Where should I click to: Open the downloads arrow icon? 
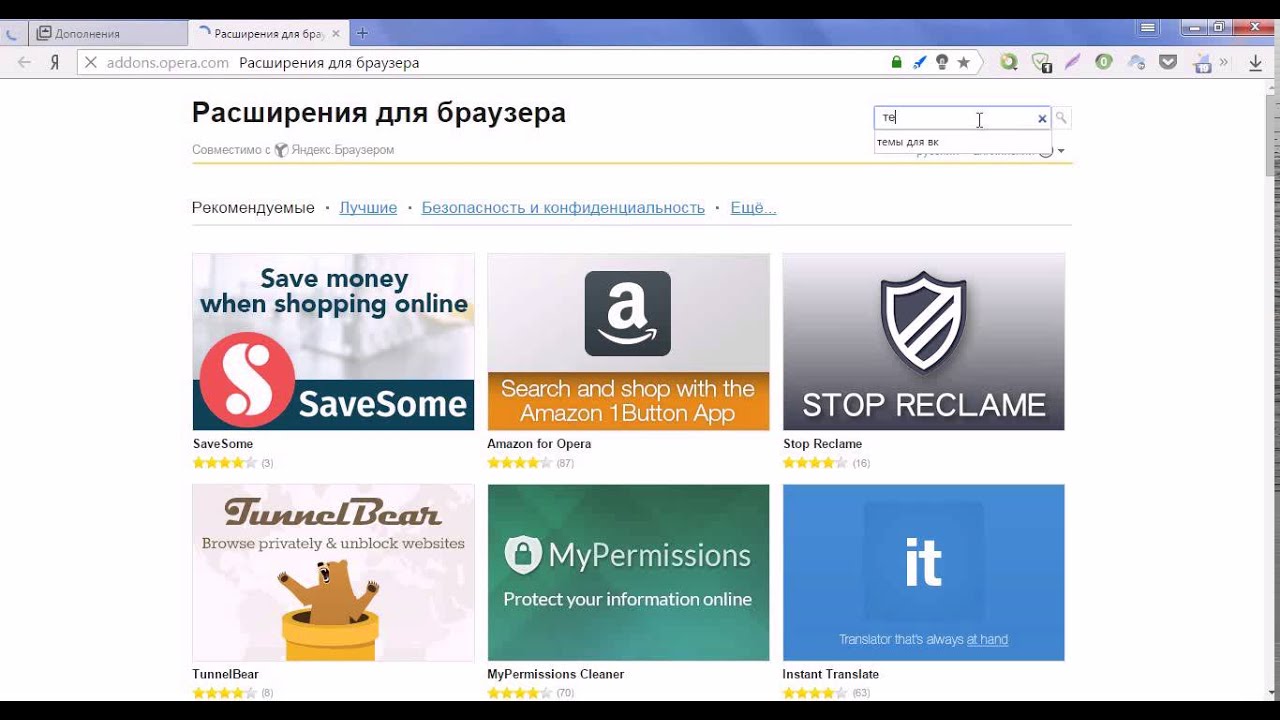(x=1256, y=63)
